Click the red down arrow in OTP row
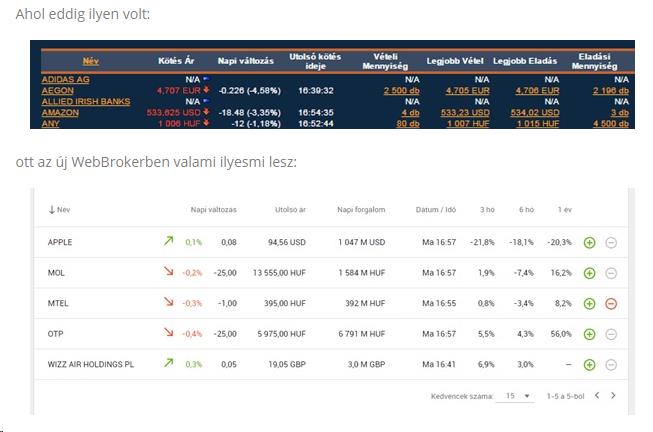Screen dimensions: 653x432 pos(168,332)
